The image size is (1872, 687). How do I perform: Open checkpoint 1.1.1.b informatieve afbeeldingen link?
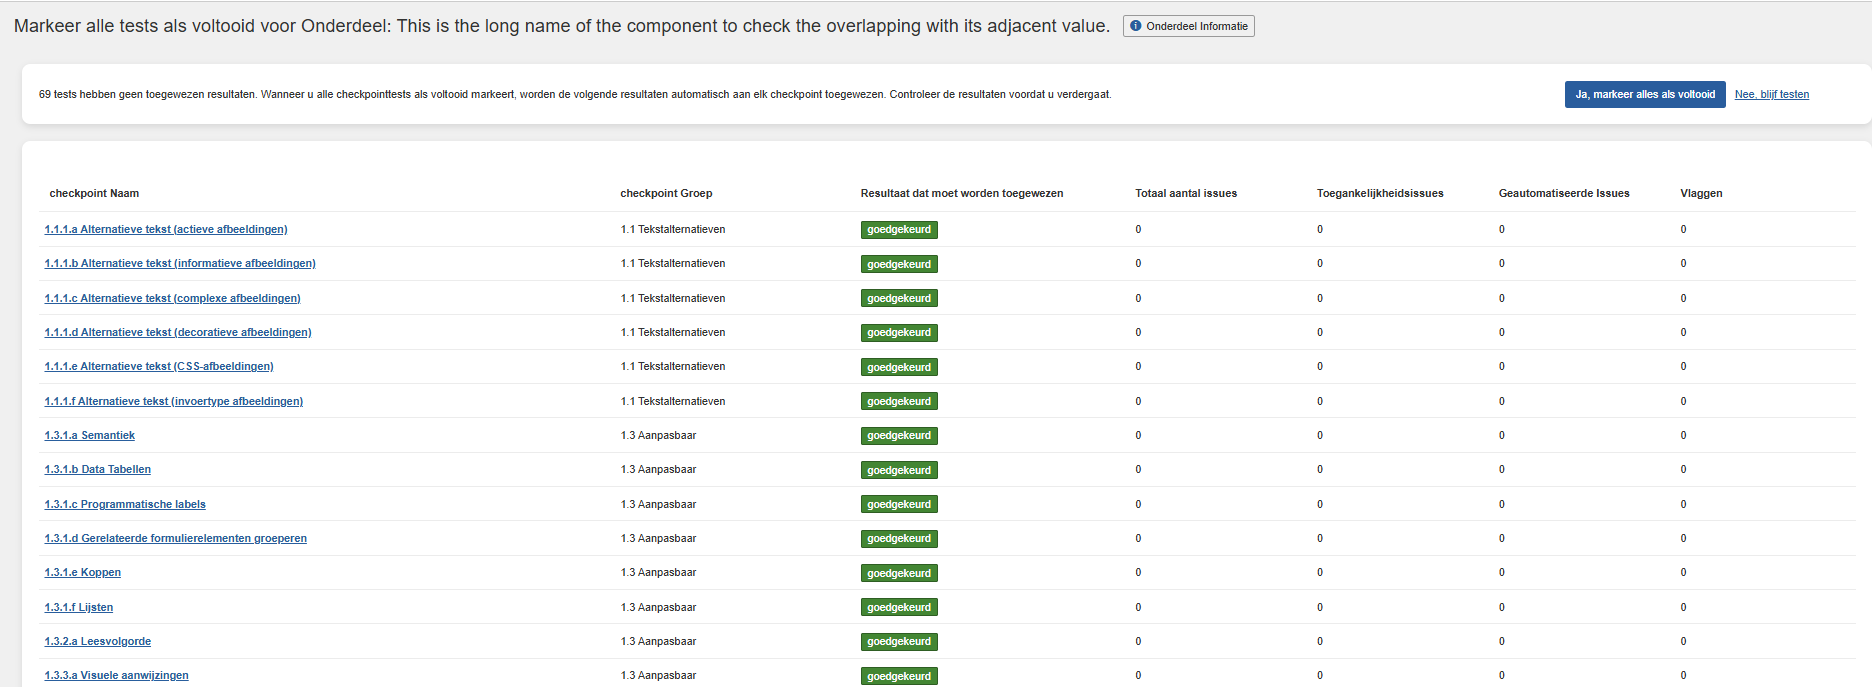pos(180,264)
